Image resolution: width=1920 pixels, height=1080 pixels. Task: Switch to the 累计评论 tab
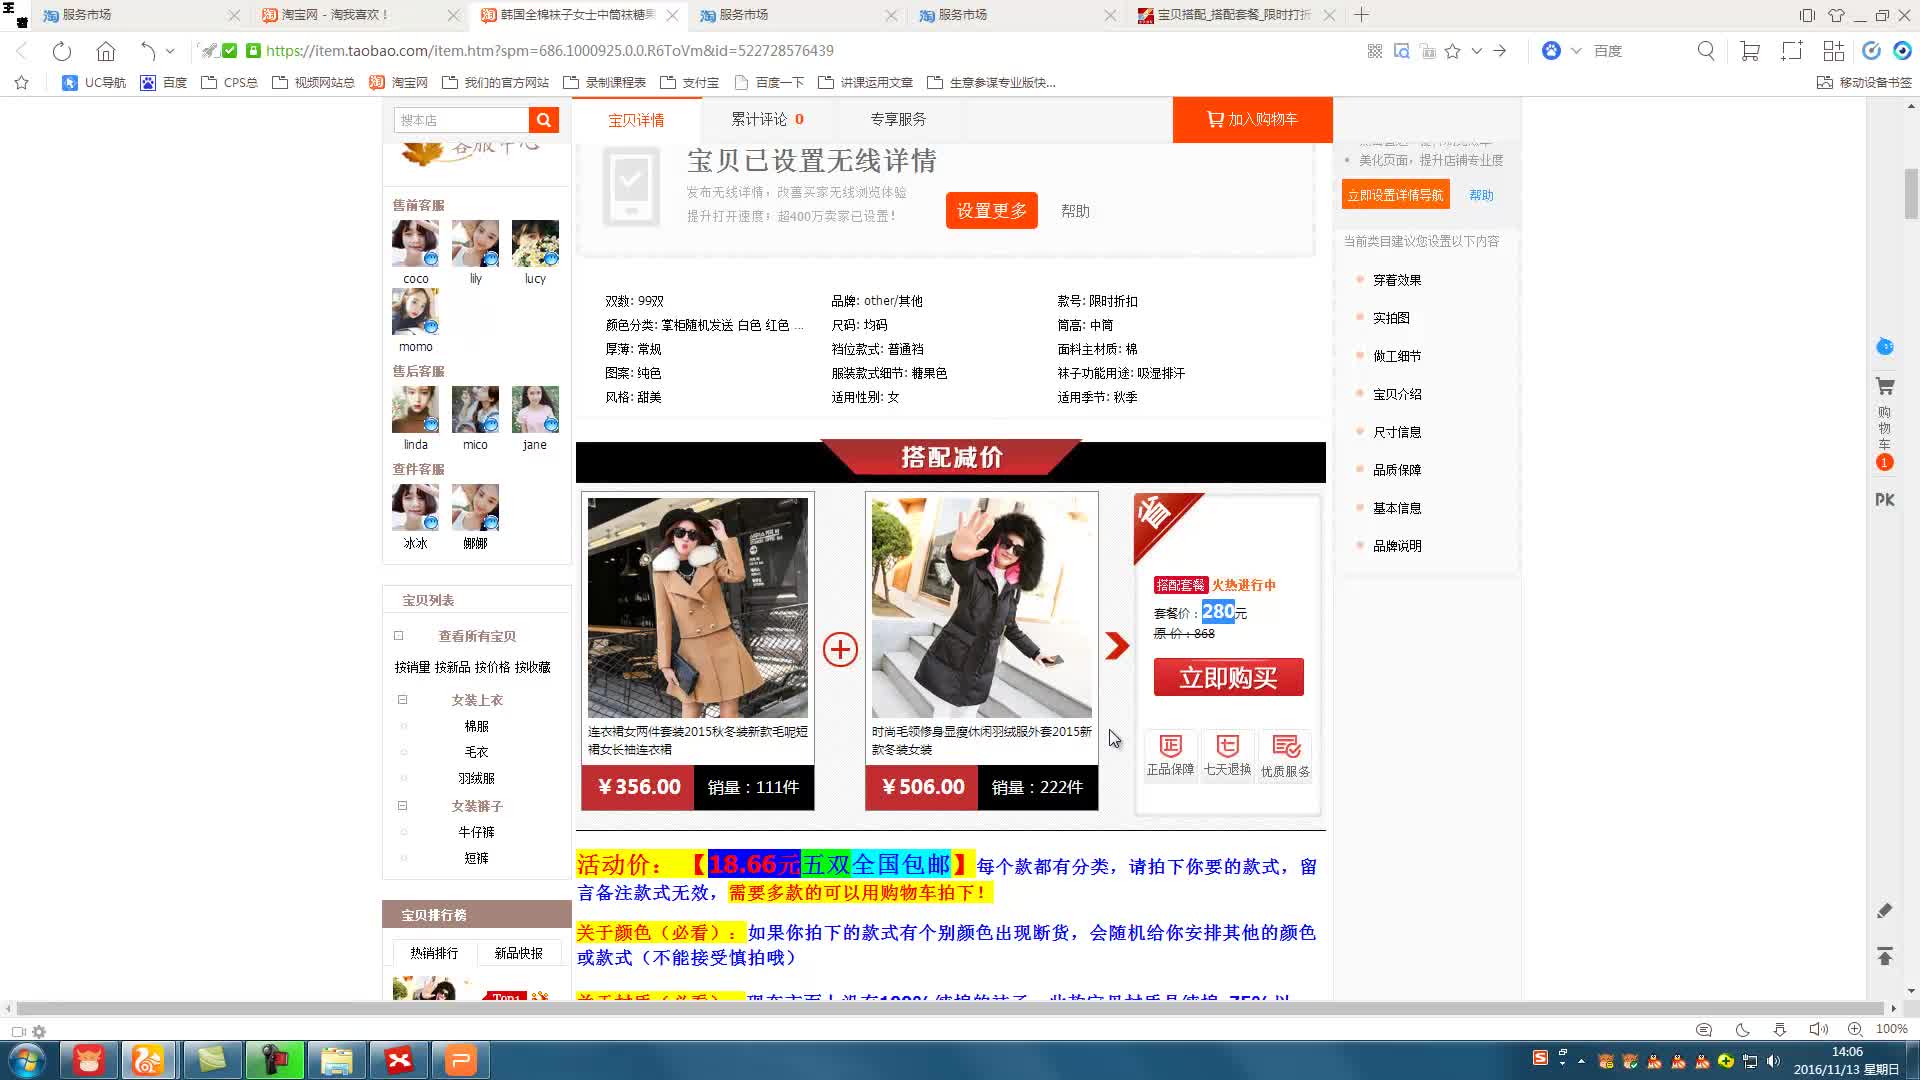click(762, 118)
